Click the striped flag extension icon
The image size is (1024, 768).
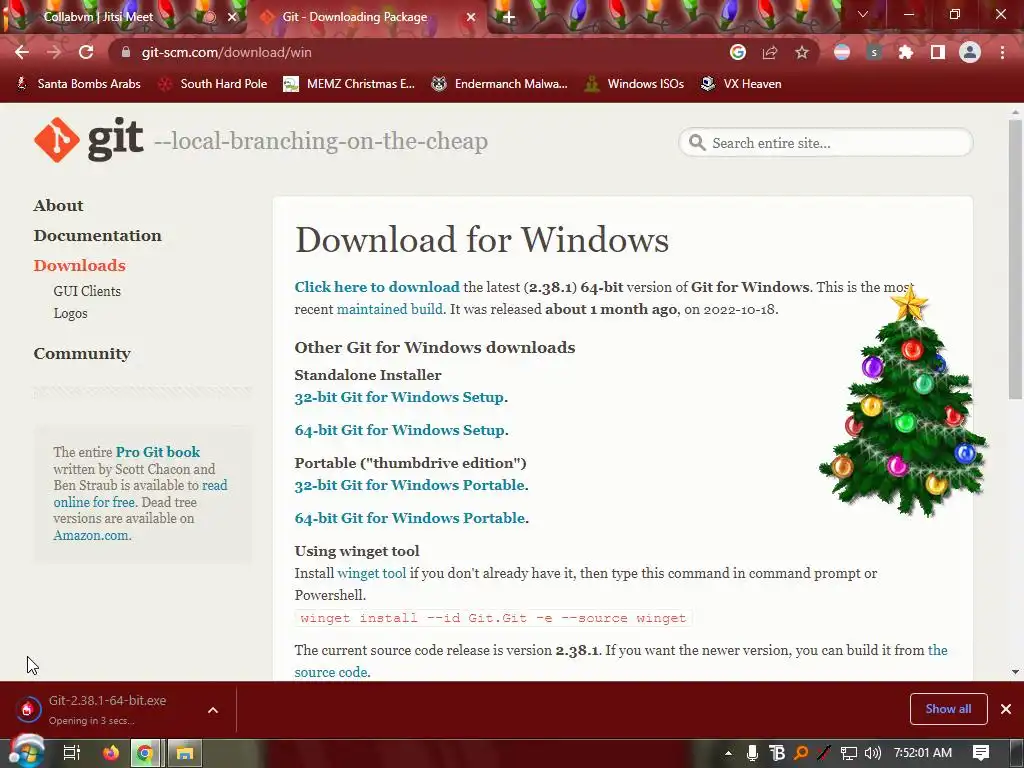[842, 52]
